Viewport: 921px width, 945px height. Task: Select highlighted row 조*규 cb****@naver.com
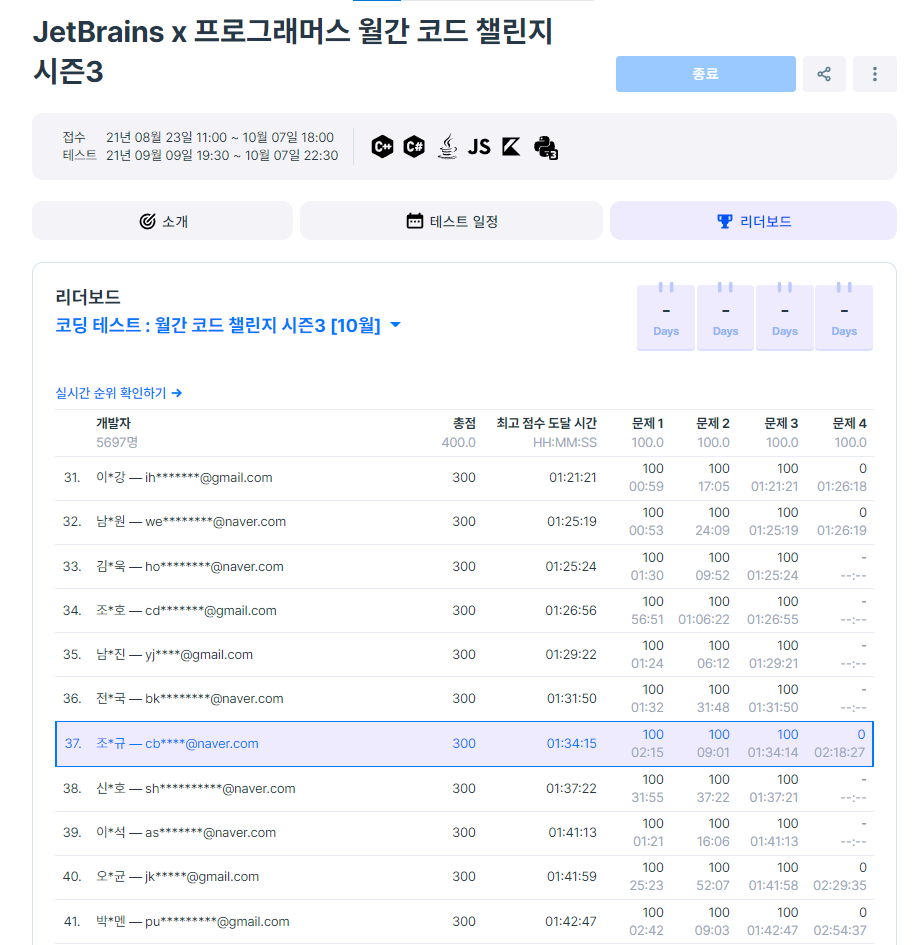click(x=464, y=744)
